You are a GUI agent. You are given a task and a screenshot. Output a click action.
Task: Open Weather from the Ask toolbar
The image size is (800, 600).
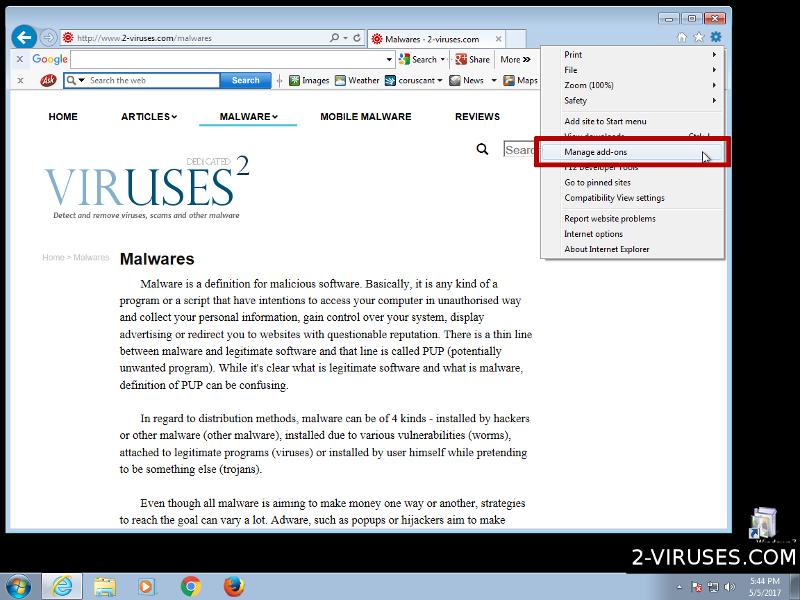coord(357,80)
